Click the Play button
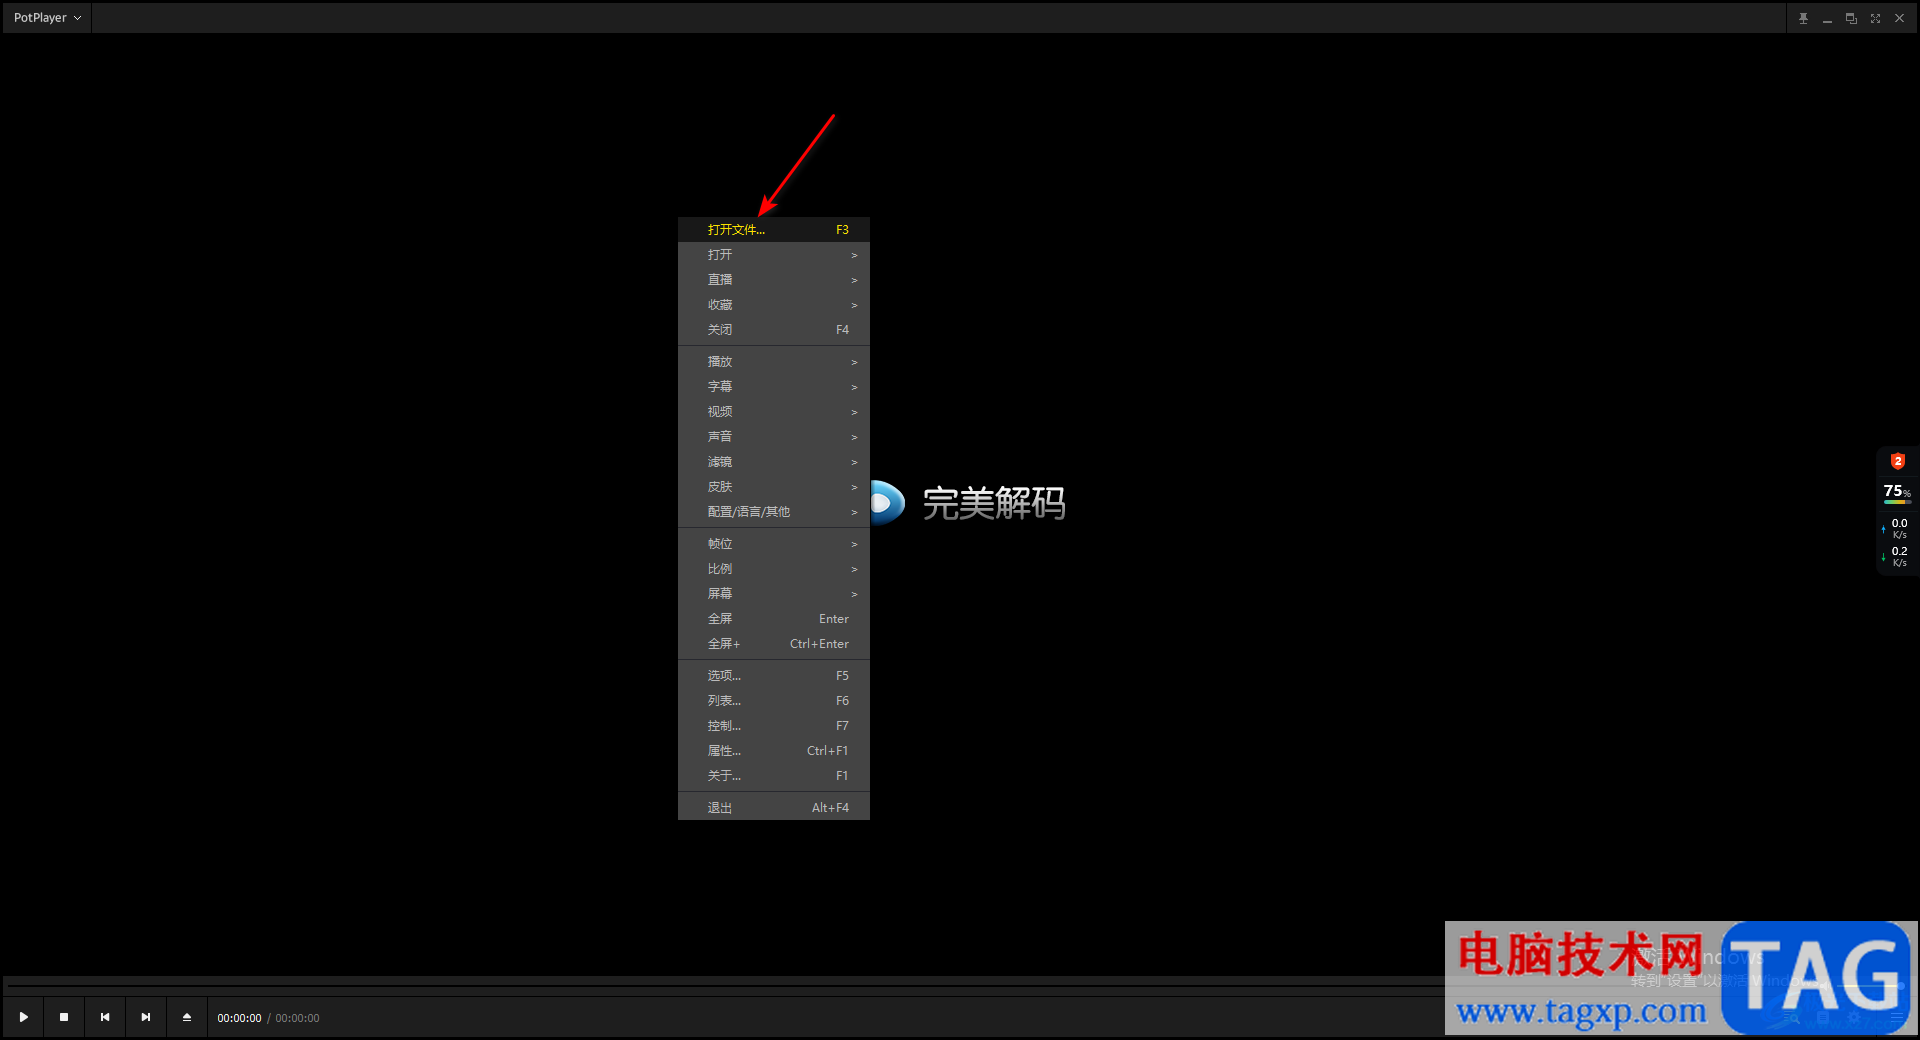Viewport: 1920px width, 1040px height. tap(24, 1017)
